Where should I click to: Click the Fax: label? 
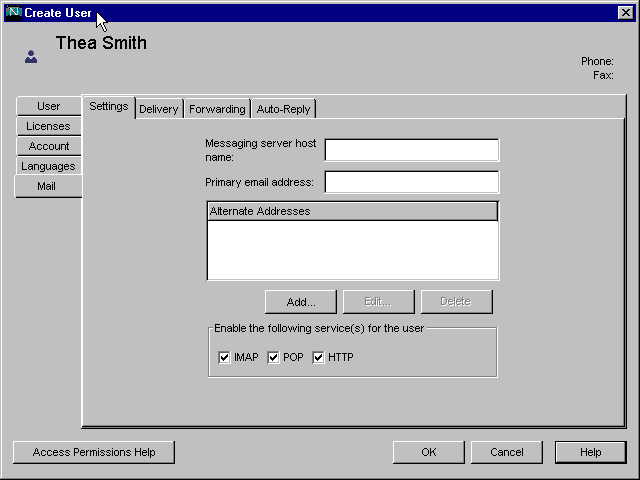coord(603,76)
